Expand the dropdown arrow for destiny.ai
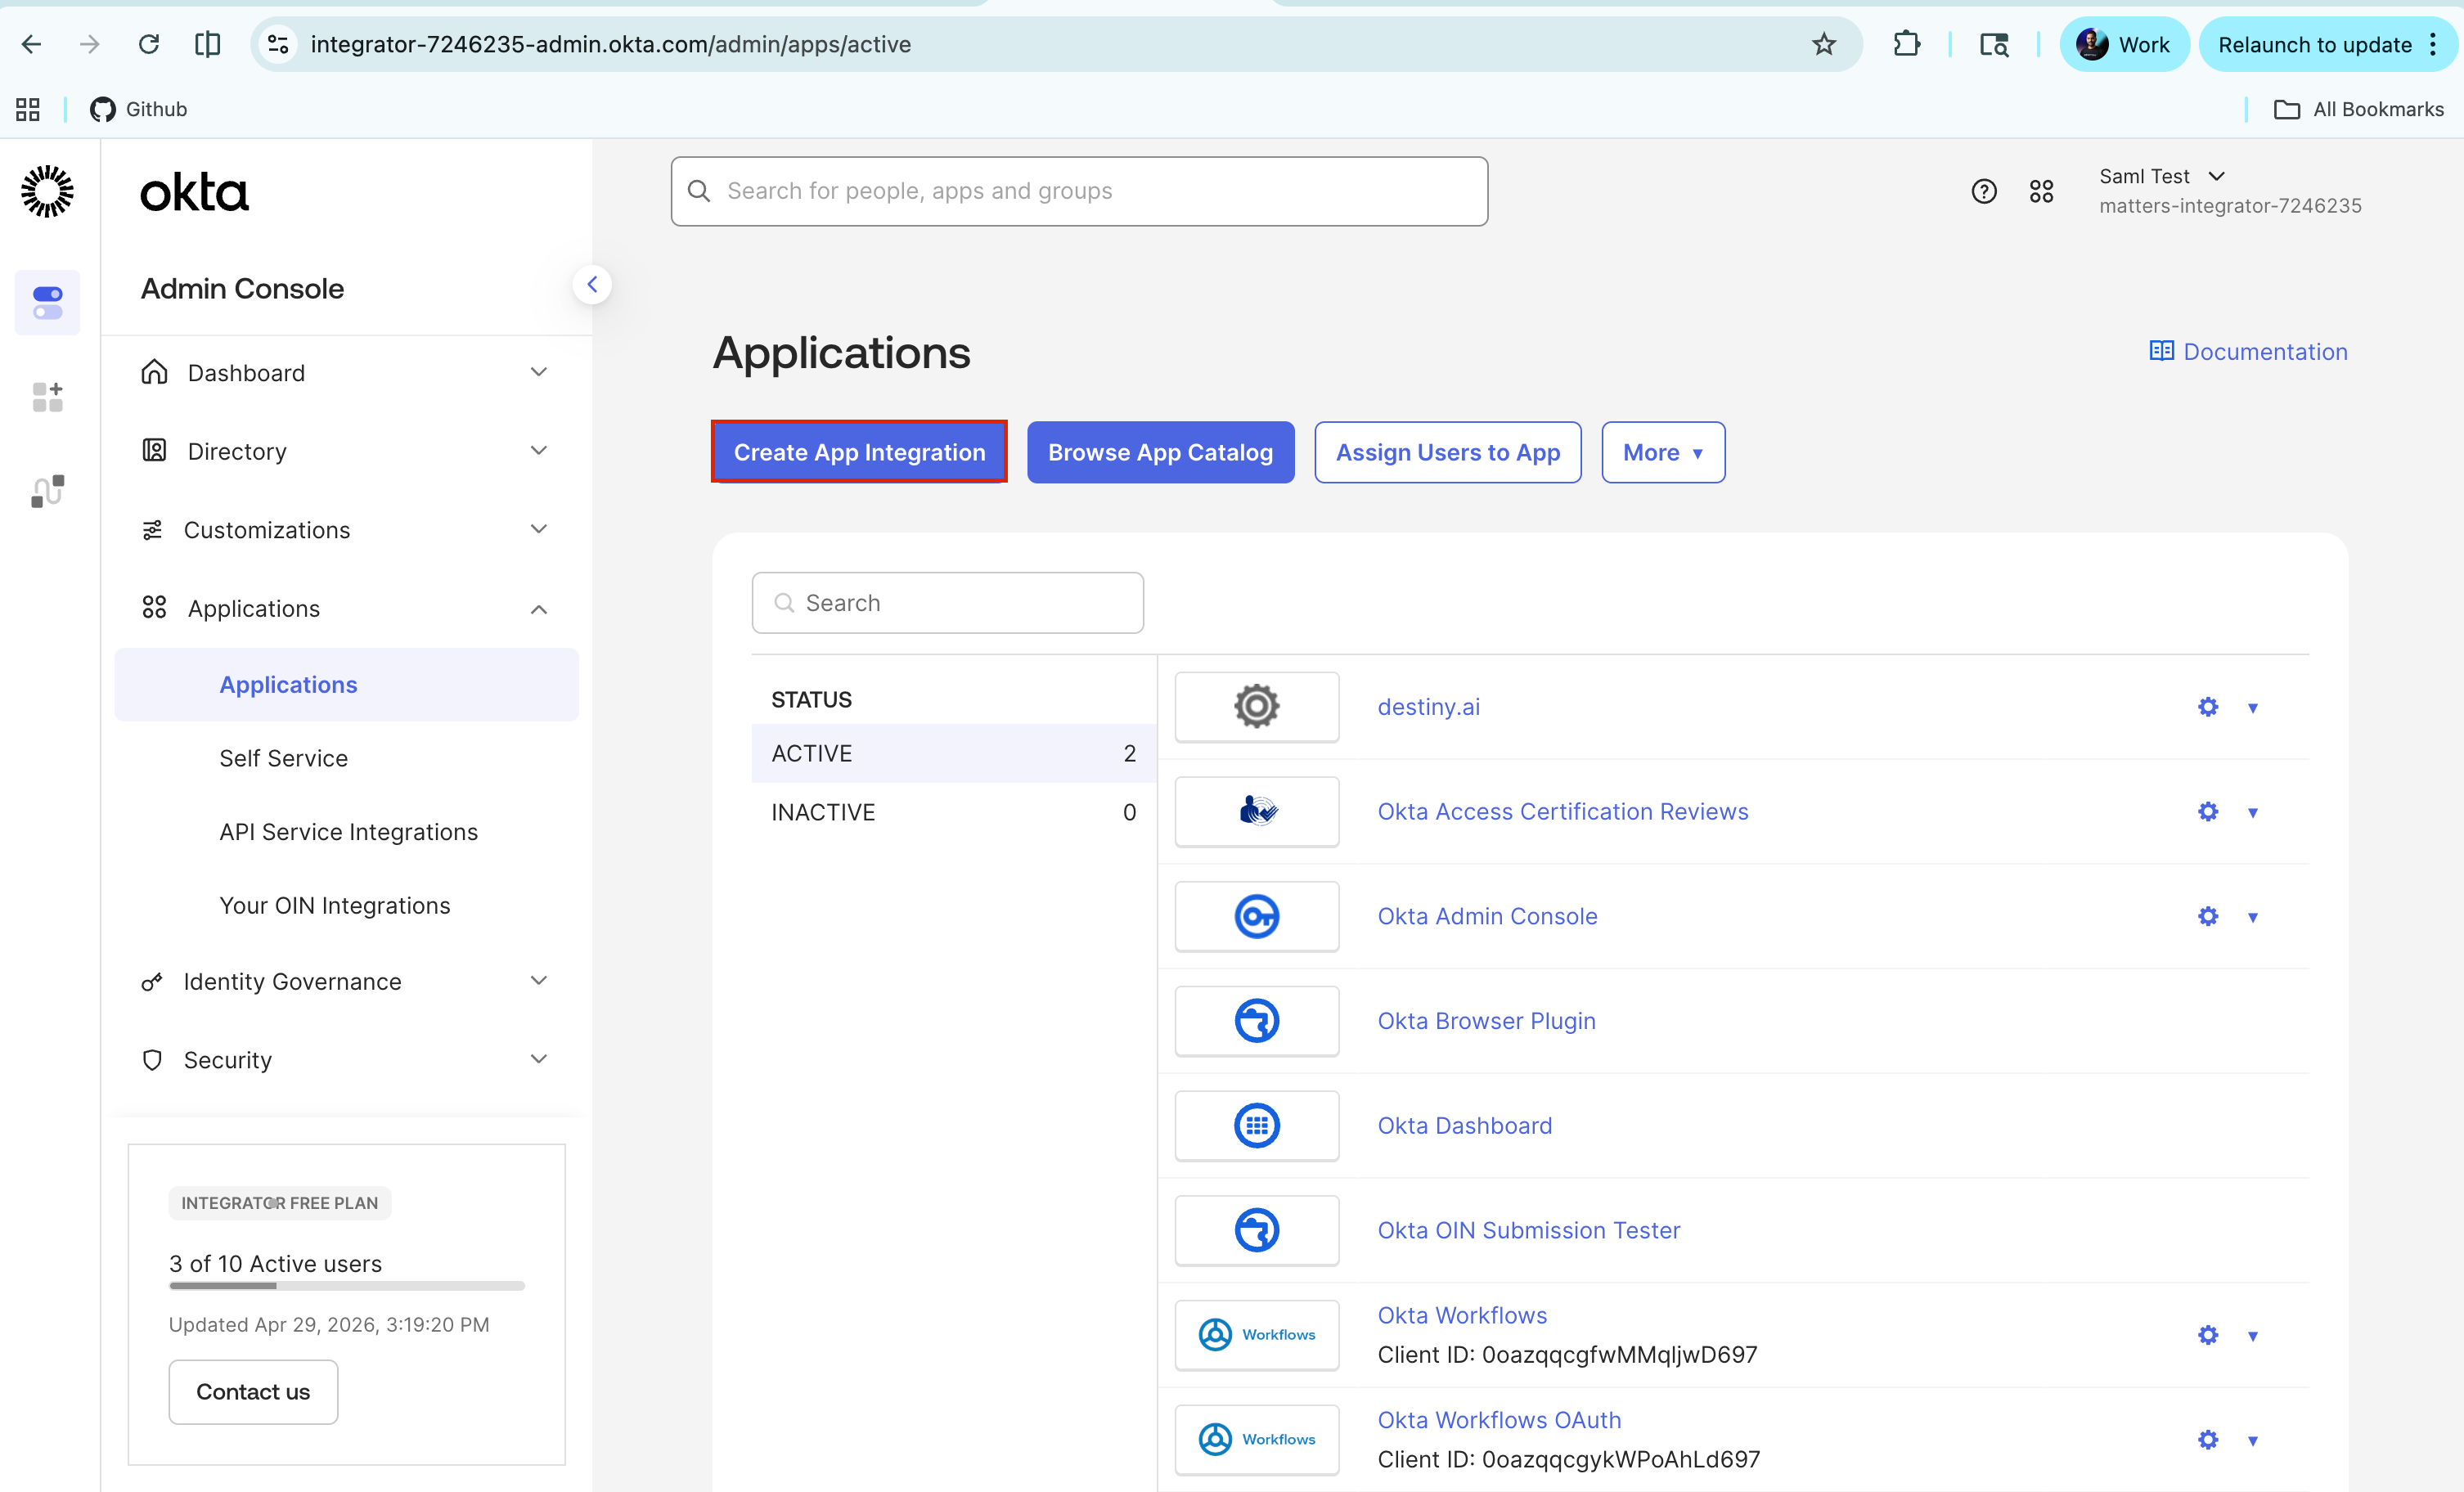This screenshot has width=2464, height=1492. (2252, 708)
